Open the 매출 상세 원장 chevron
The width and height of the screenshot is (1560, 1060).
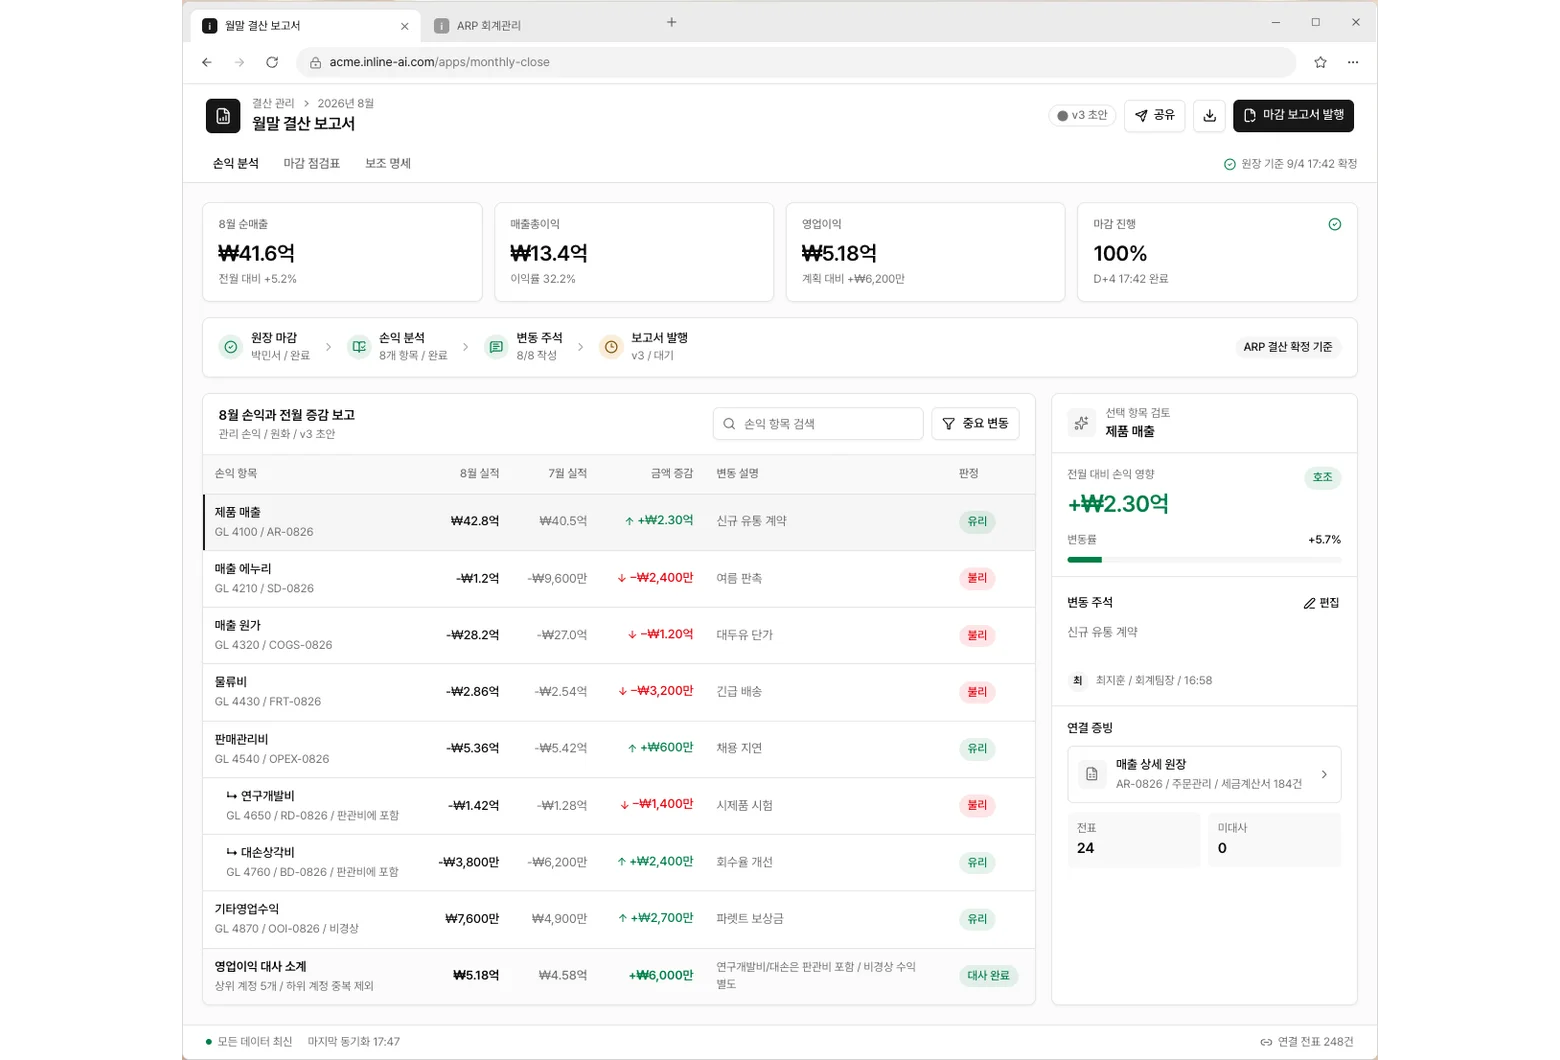(x=1324, y=774)
